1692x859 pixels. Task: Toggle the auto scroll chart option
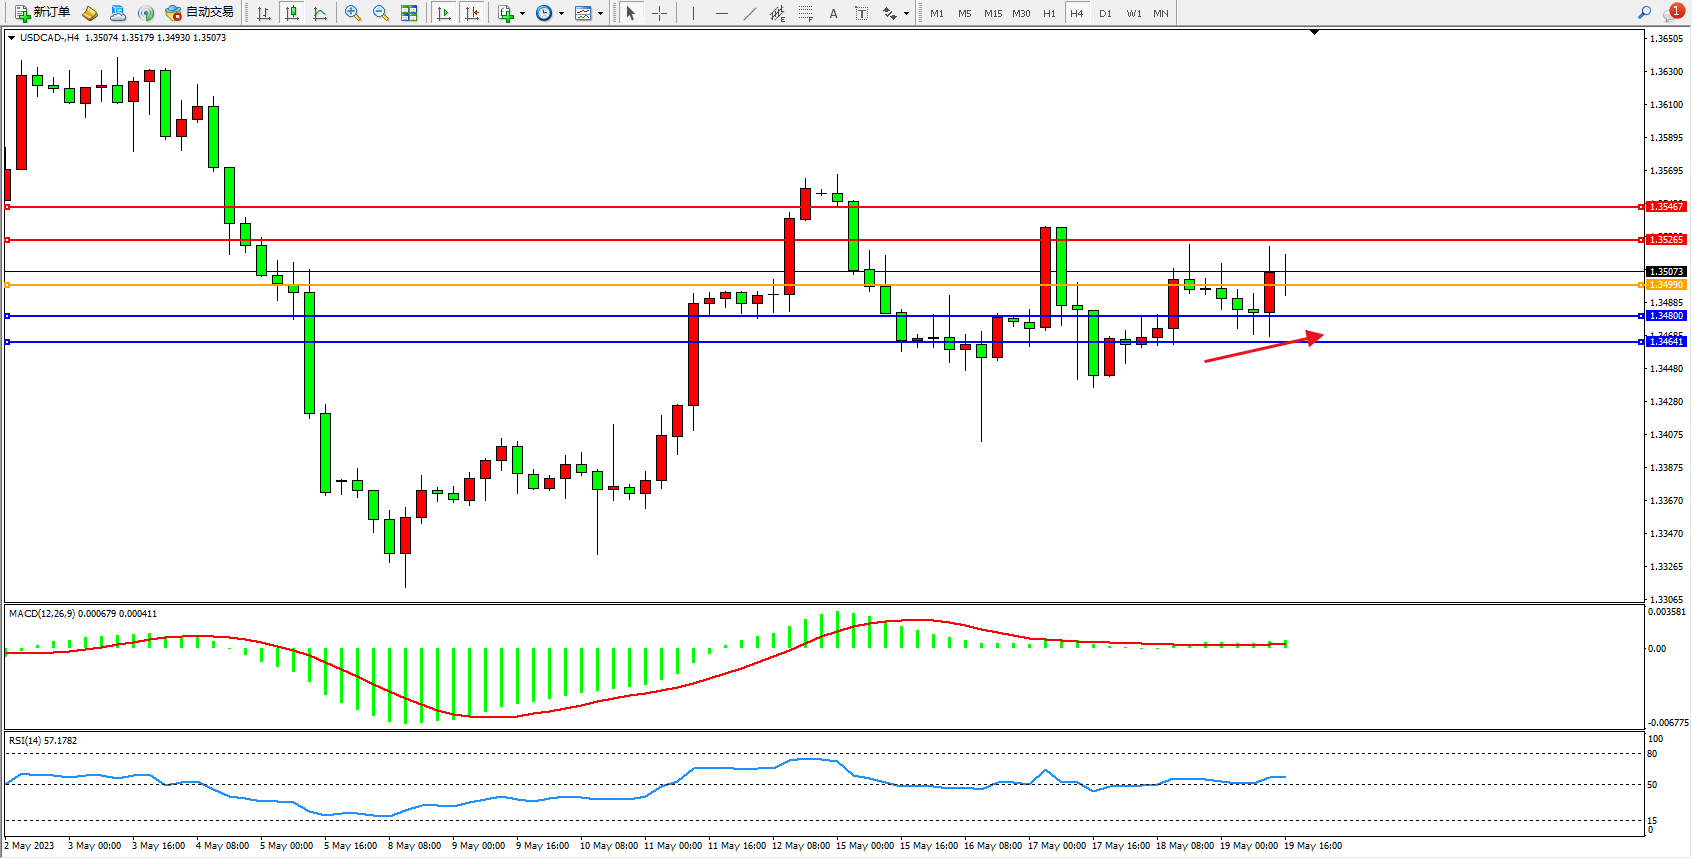pyautogui.click(x=444, y=13)
